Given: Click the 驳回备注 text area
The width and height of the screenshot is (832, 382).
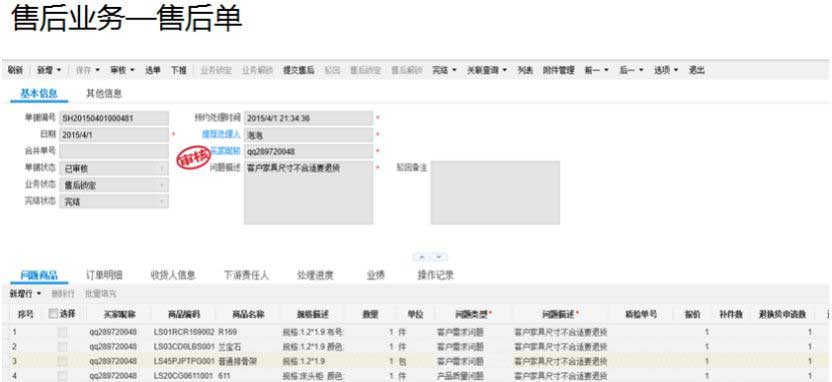Looking at the screenshot, I should coord(495,193).
